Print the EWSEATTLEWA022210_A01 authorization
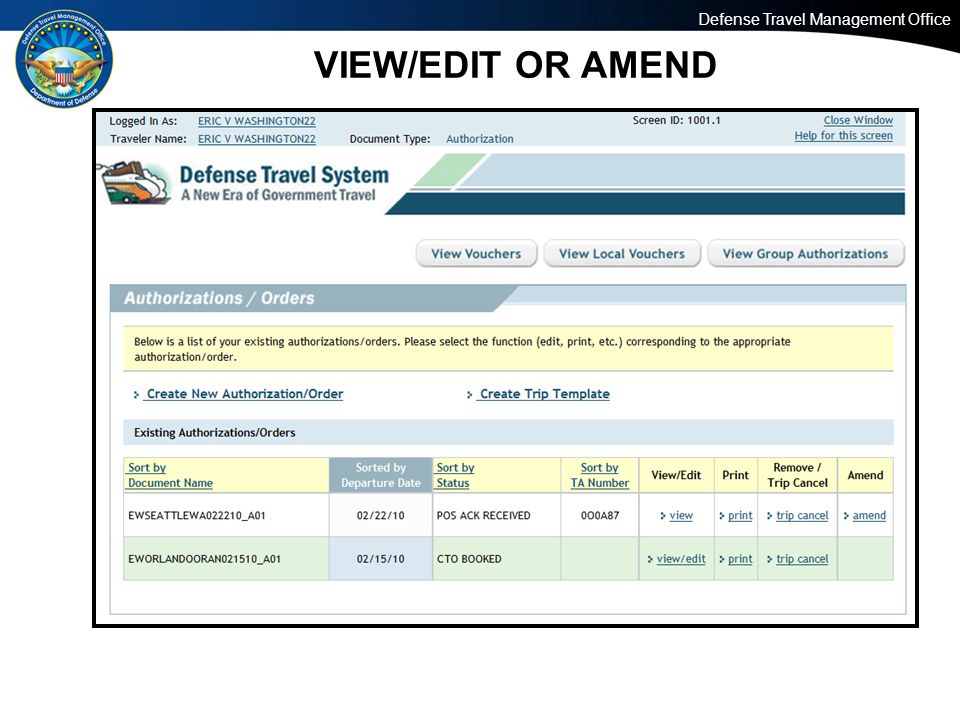Image resolution: width=960 pixels, height=720 pixels. (x=740, y=516)
